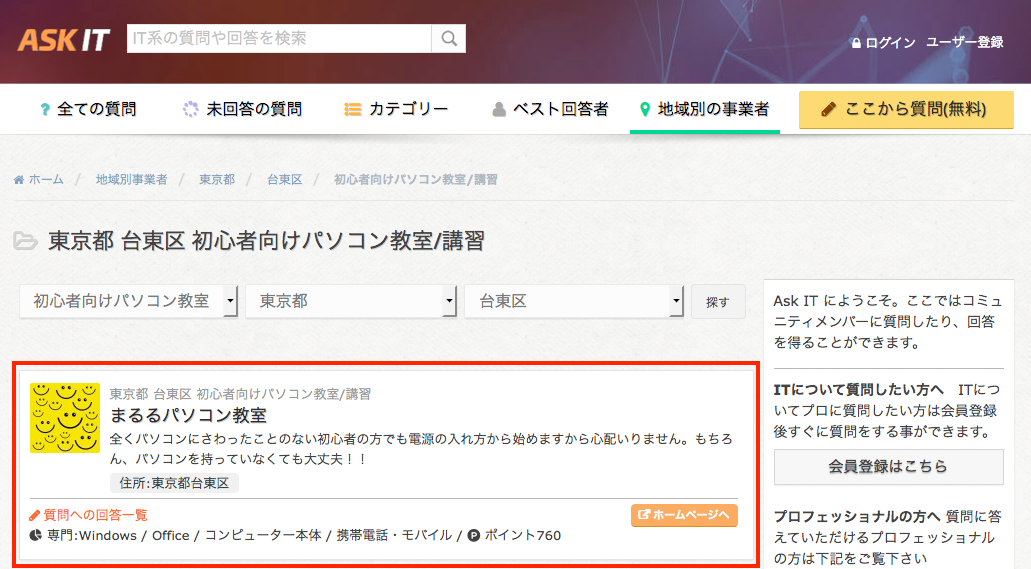1031x569 pixels.
Task: Click the pencil icon in ここから質問 button
Action: [x=828, y=109]
